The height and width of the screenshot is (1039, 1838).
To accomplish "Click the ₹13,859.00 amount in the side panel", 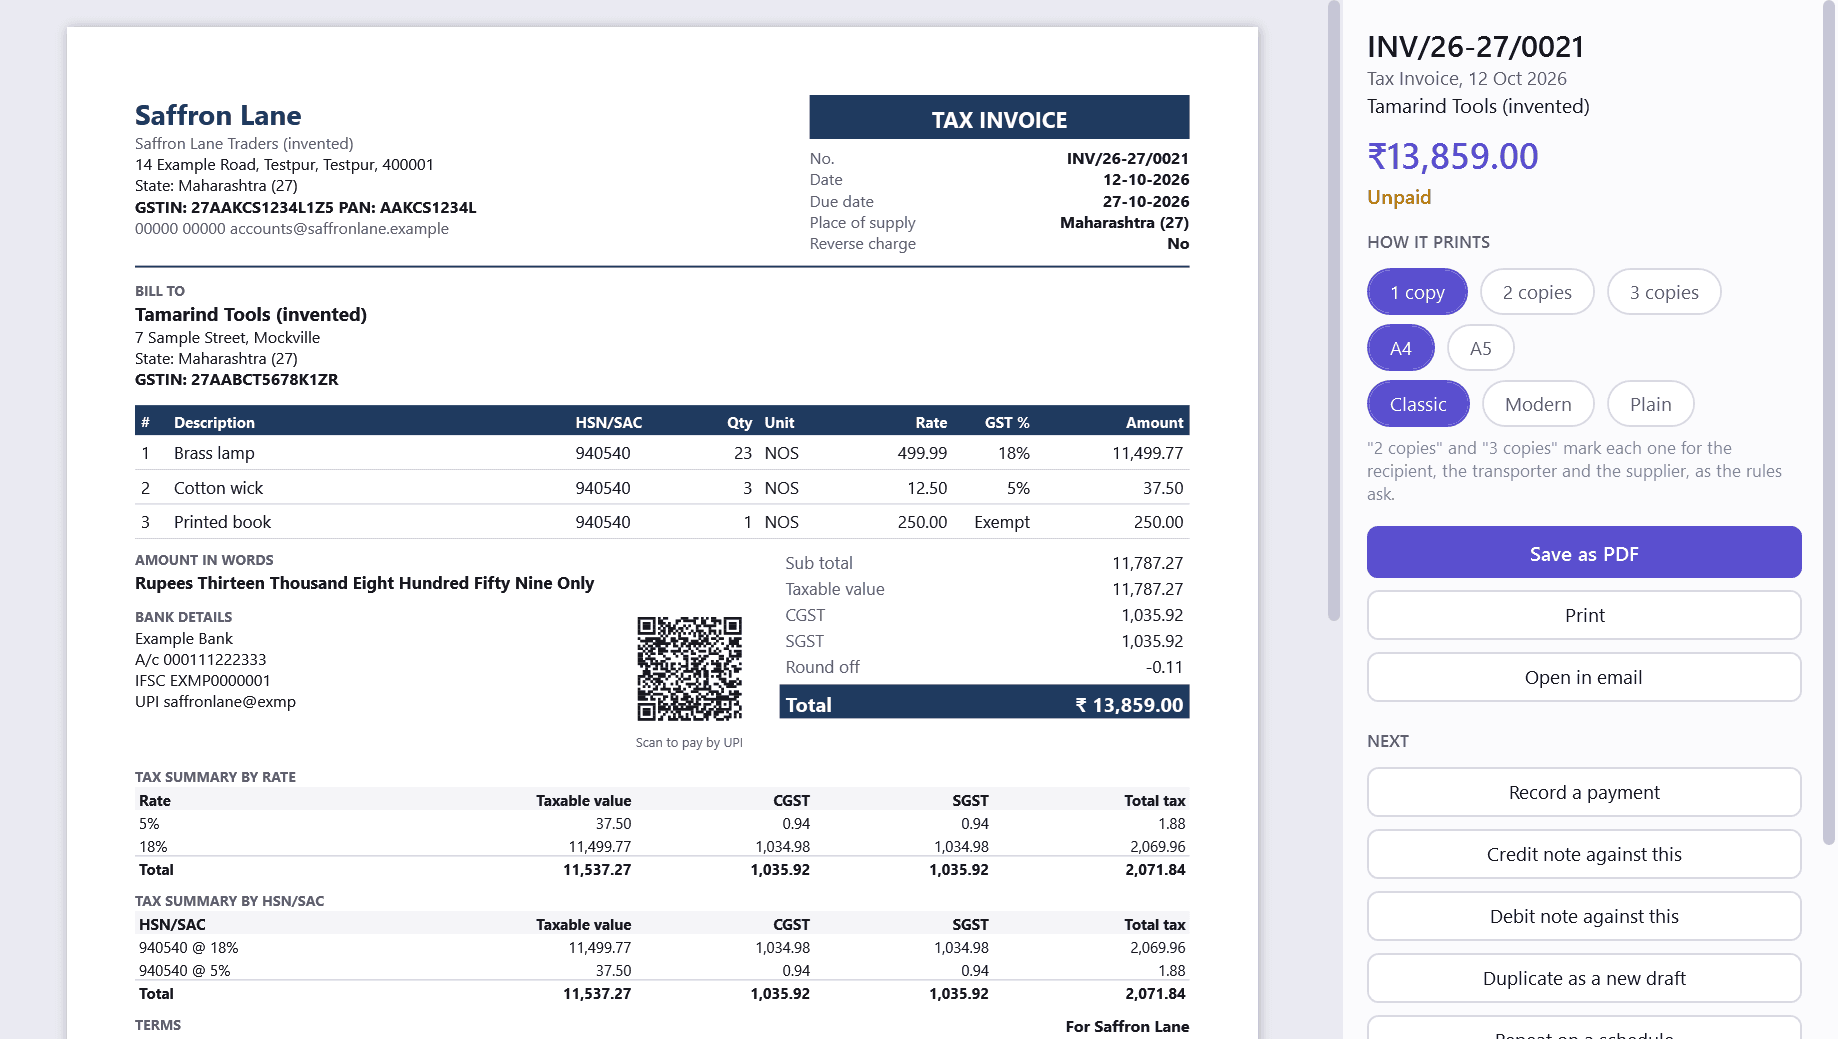I will [x=1452, y=156].
